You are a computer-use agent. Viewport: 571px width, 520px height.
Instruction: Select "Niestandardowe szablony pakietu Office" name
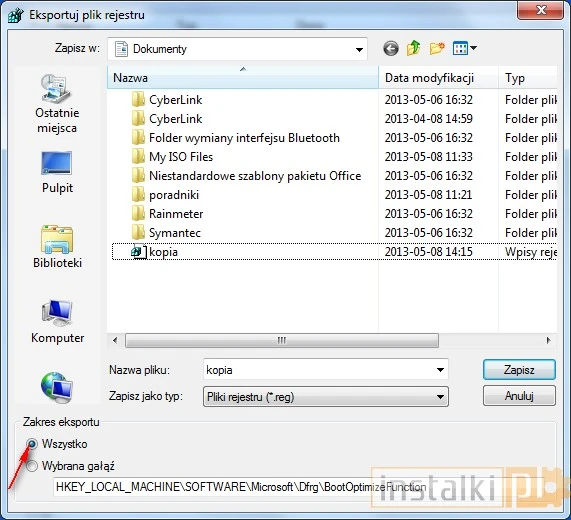pyautogui.click(x=255, y=176)
